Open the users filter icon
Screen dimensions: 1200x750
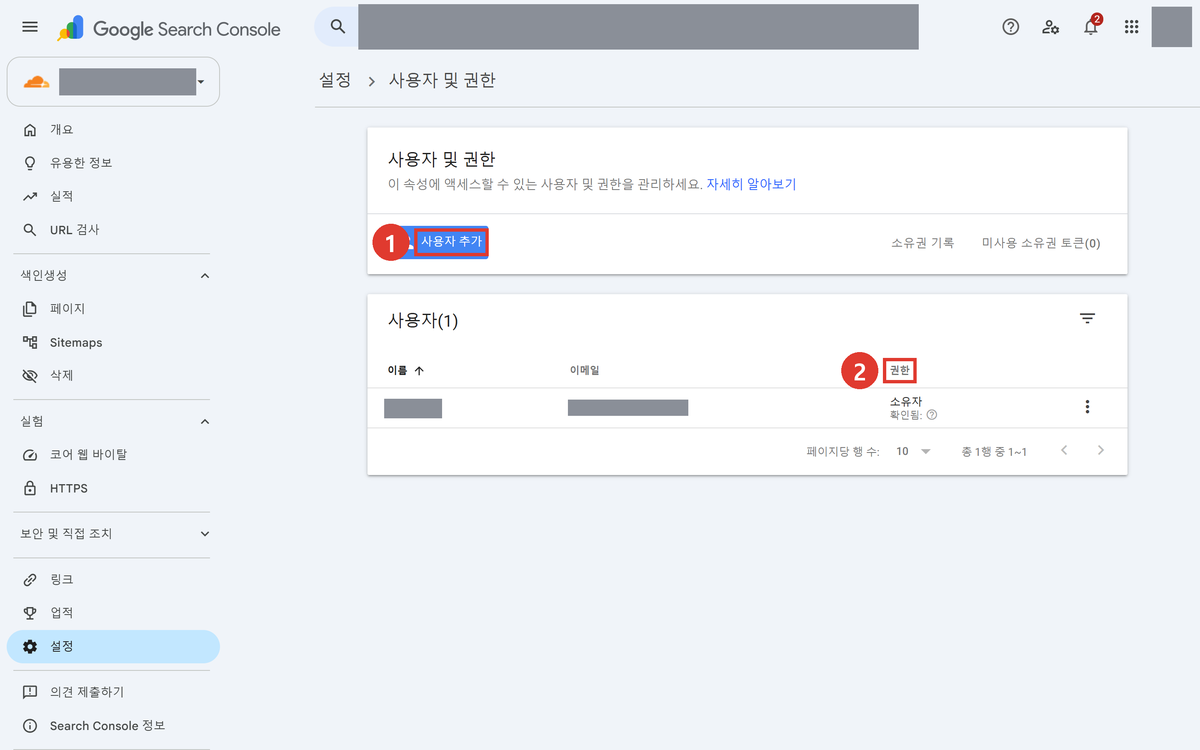[1087, 319]
